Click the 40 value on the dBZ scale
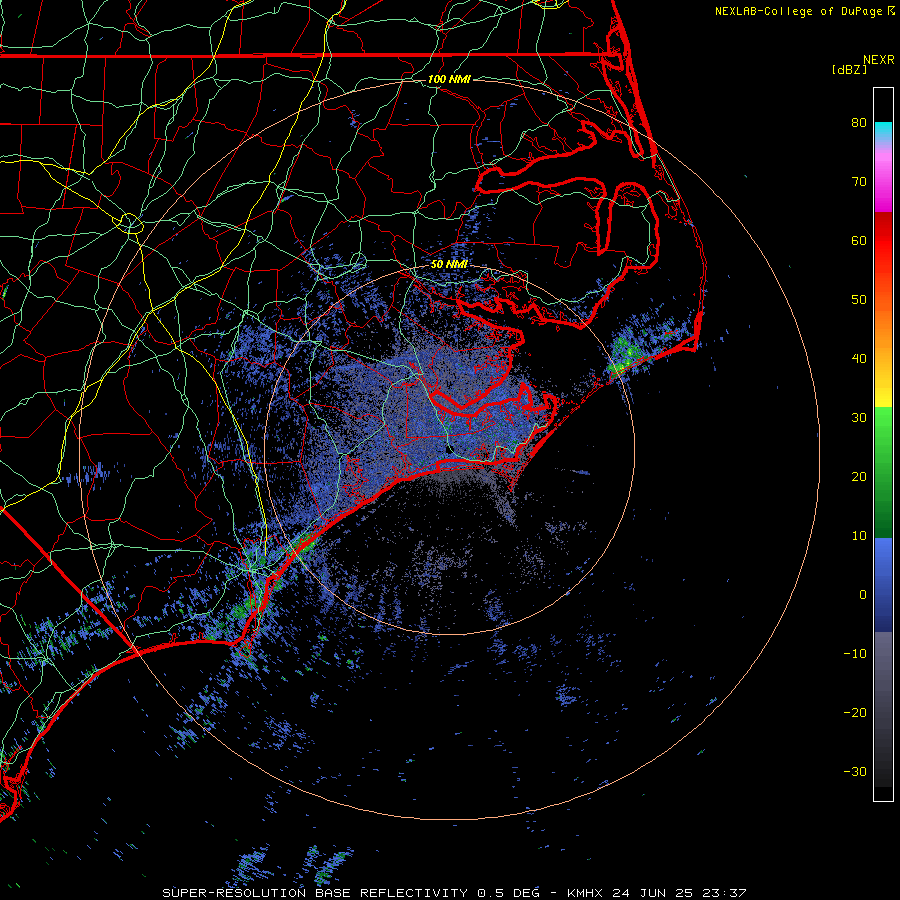The height and width of the screenshot is (900, 900). (x=859, y=359)
